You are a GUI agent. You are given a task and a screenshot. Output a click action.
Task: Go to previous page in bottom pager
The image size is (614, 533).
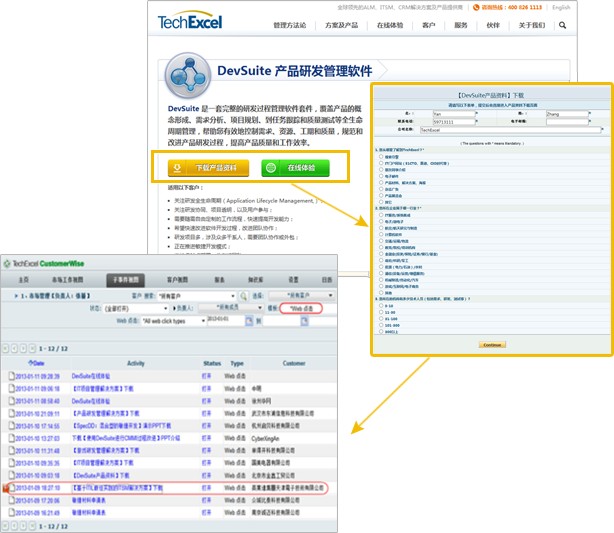(14, 526)
